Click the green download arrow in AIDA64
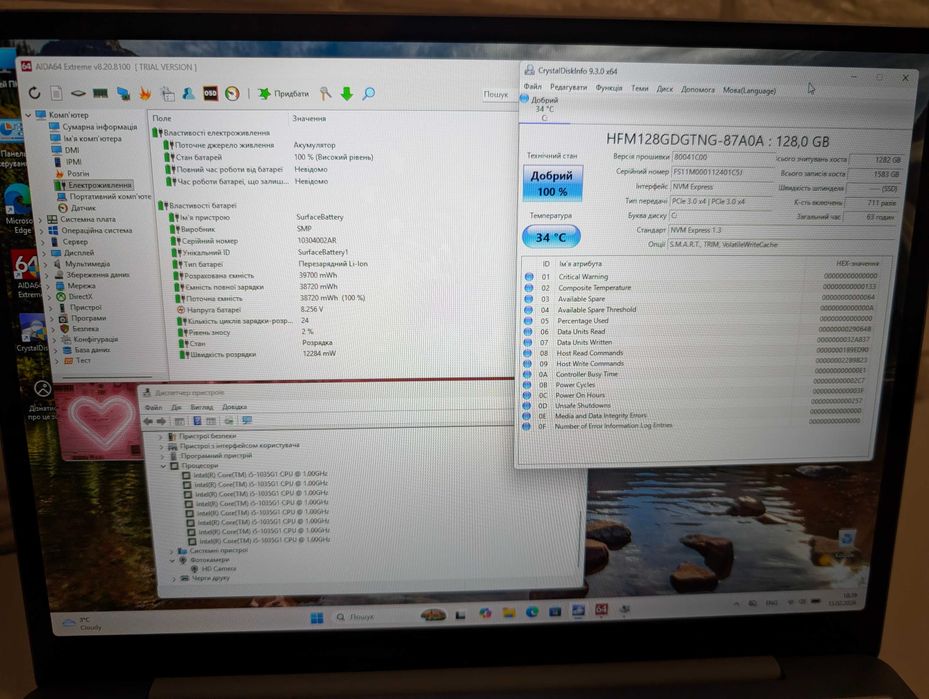This screenshot has width=929, height=699. 347,94
